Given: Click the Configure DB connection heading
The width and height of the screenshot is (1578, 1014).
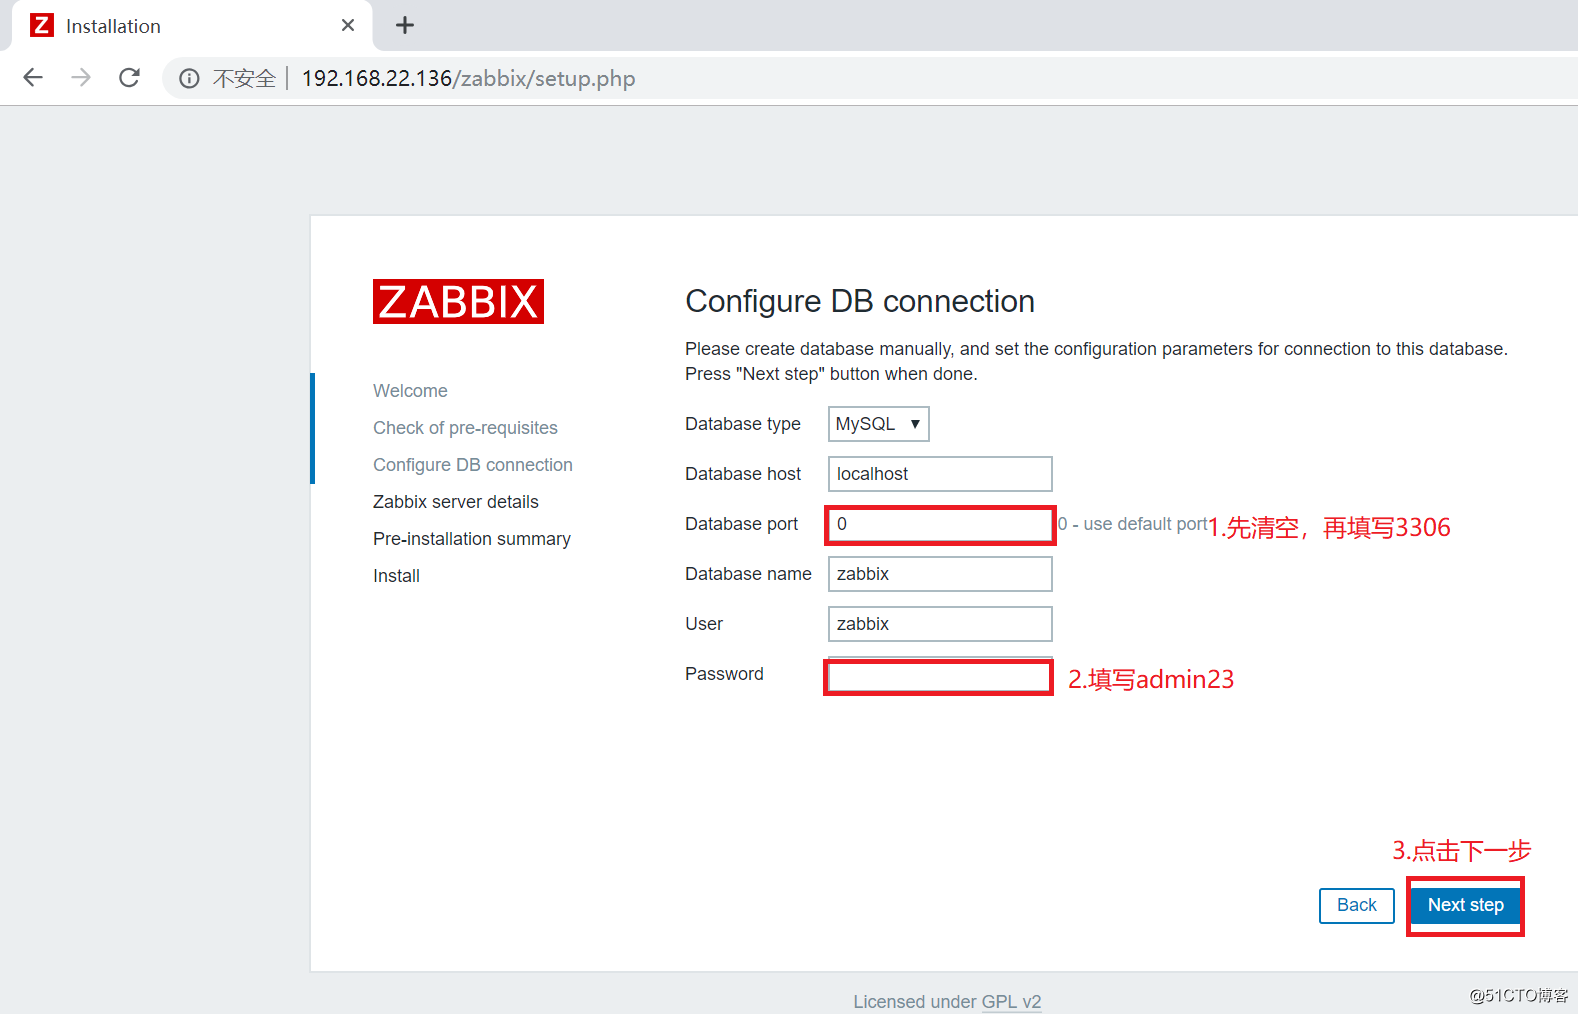Looking at the screenshot, I should (859, 301).
